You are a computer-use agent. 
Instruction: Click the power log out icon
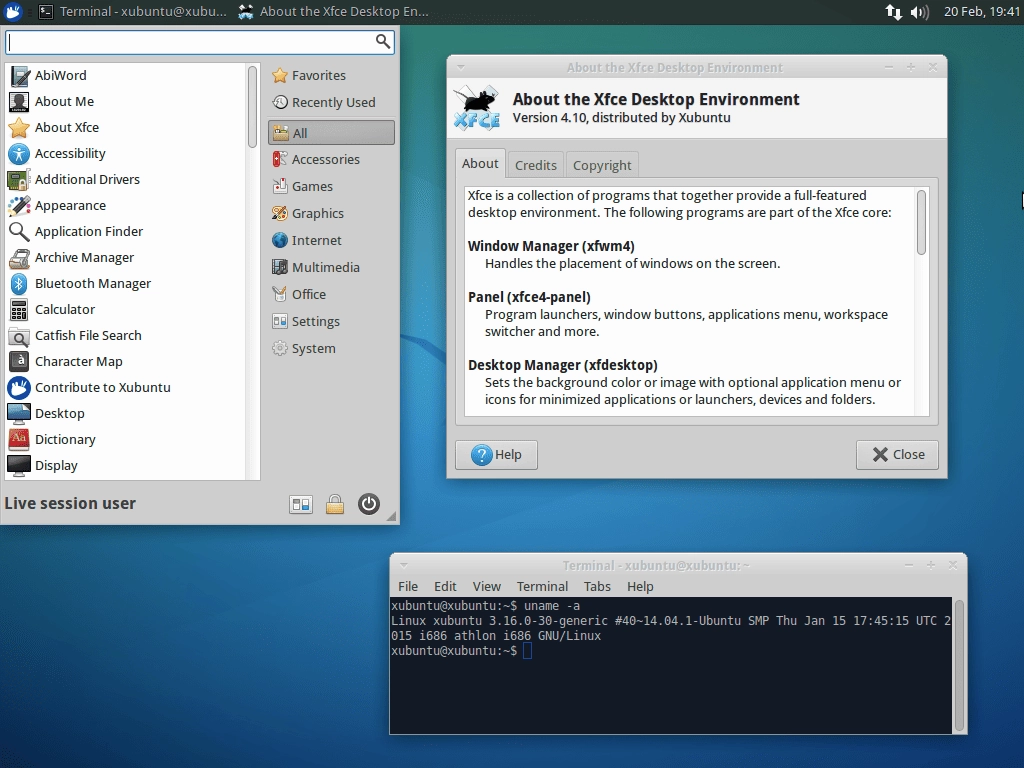(369, 504)
